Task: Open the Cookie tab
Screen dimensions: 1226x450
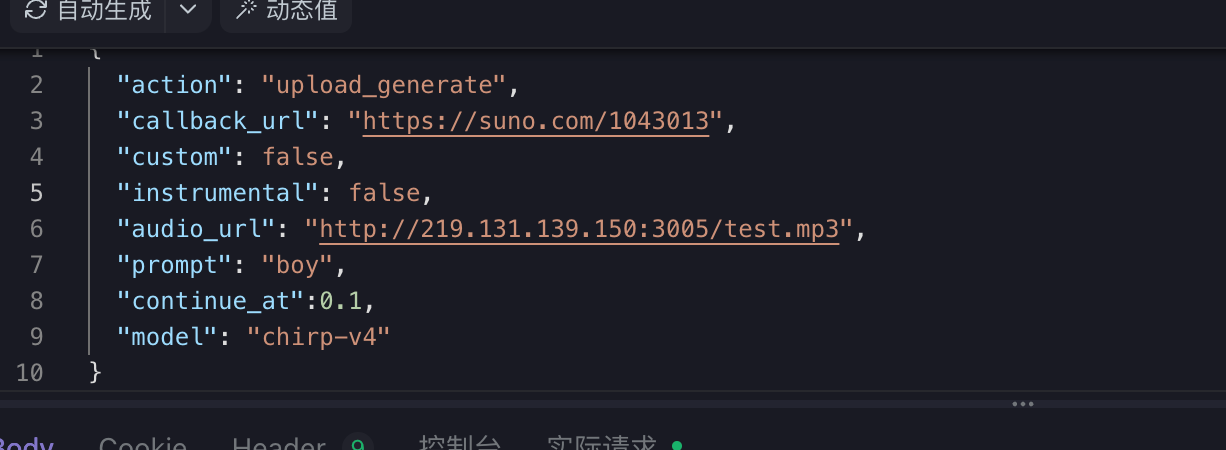Action: 142,445
